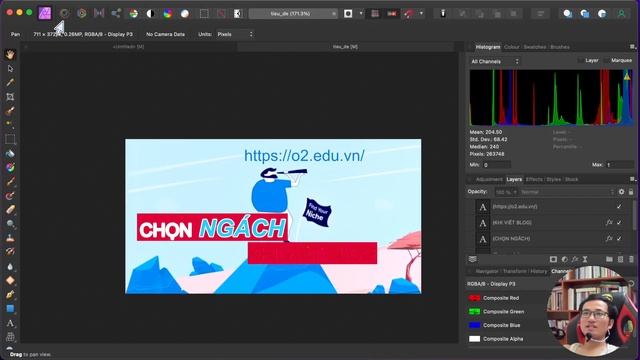Click the Deselect toolbar icon
Viewport: 640px width, 360px height.
(x=221, y=13)
